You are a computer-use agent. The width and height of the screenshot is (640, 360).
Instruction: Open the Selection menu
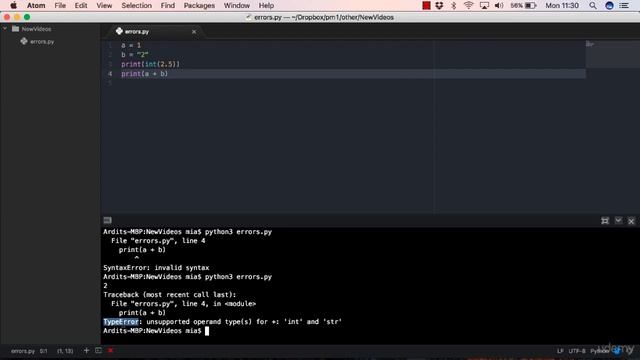pos(136,5)
